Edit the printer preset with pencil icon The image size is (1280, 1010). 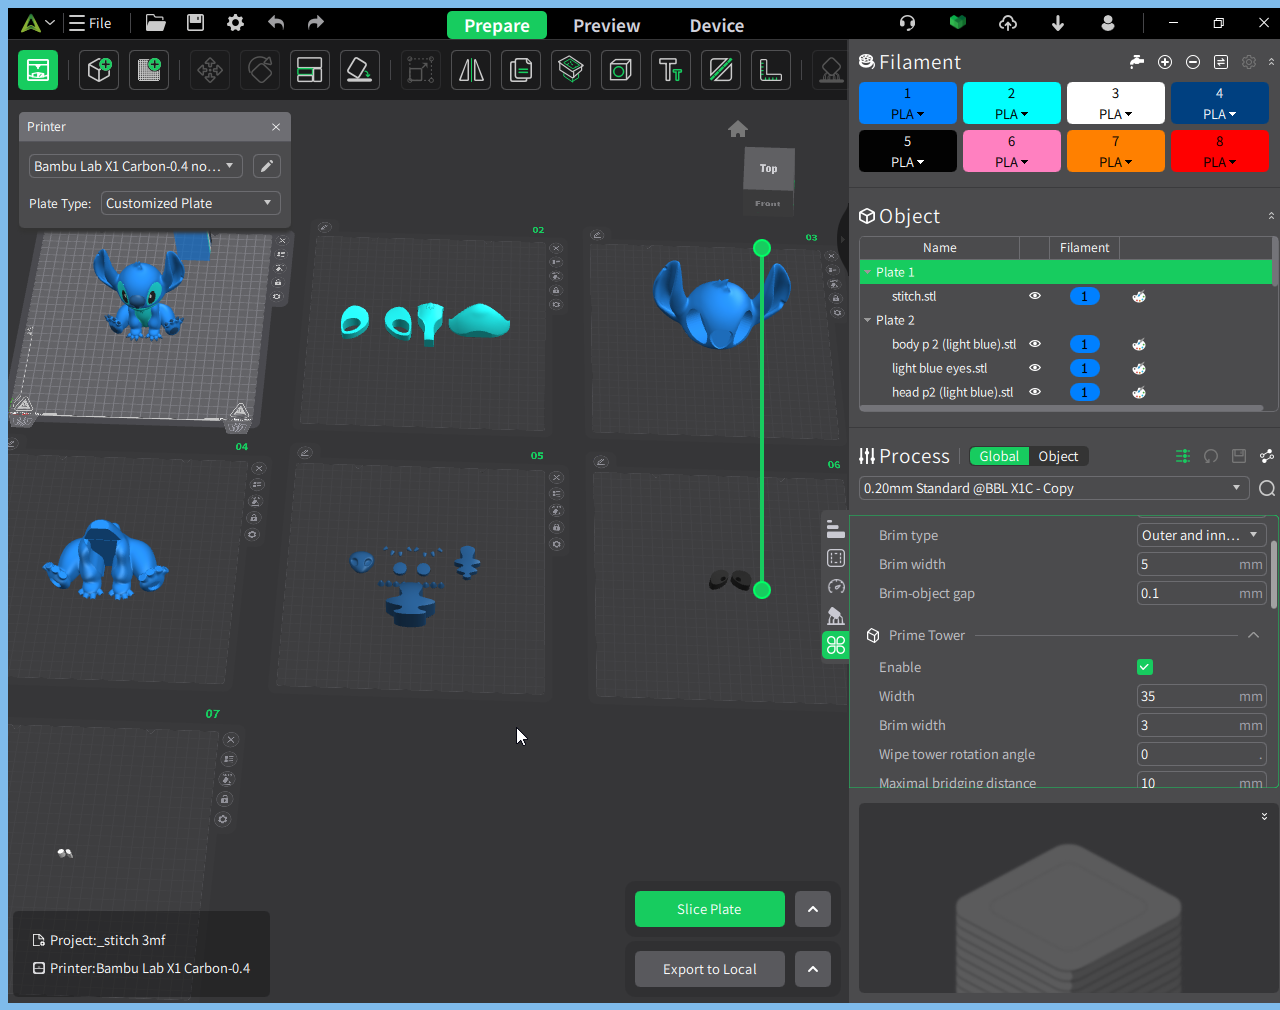pyautogui.click(x=267, y=166)
